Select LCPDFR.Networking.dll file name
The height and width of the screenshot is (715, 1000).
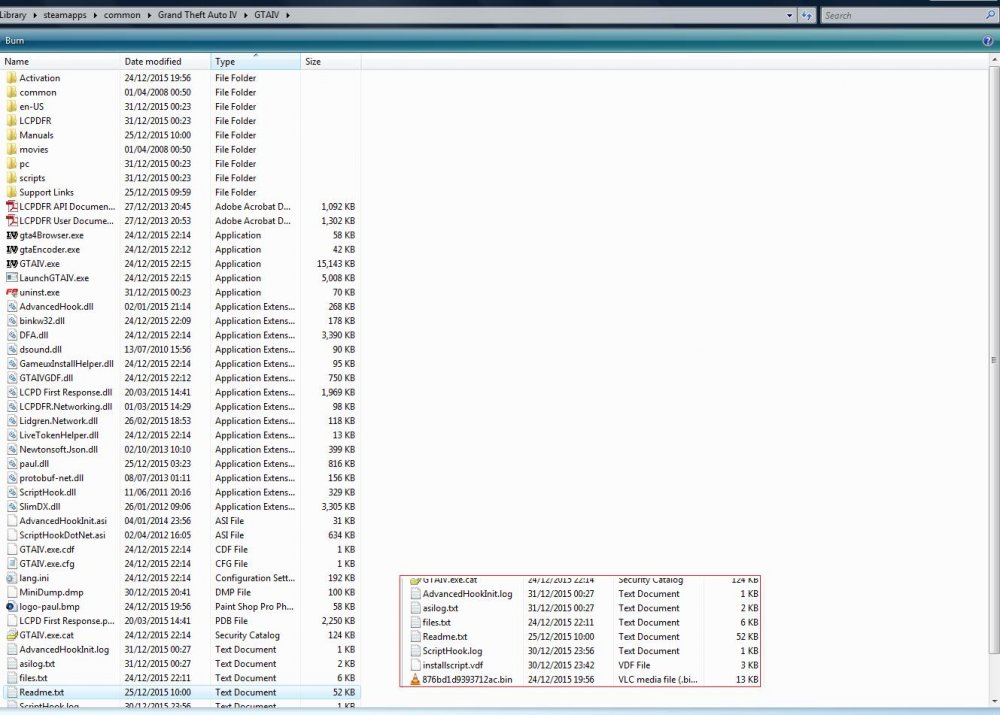(x=66, y=407)
